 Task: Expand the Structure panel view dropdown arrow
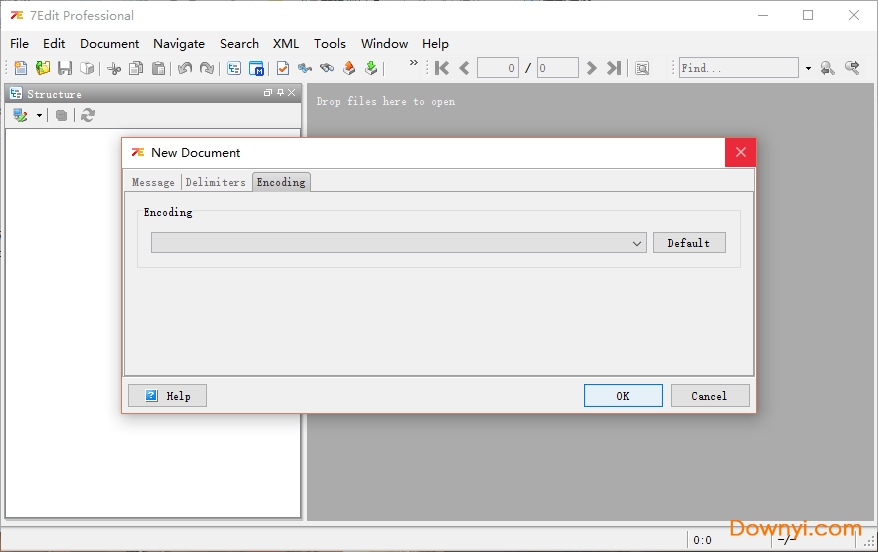point(40,115)
